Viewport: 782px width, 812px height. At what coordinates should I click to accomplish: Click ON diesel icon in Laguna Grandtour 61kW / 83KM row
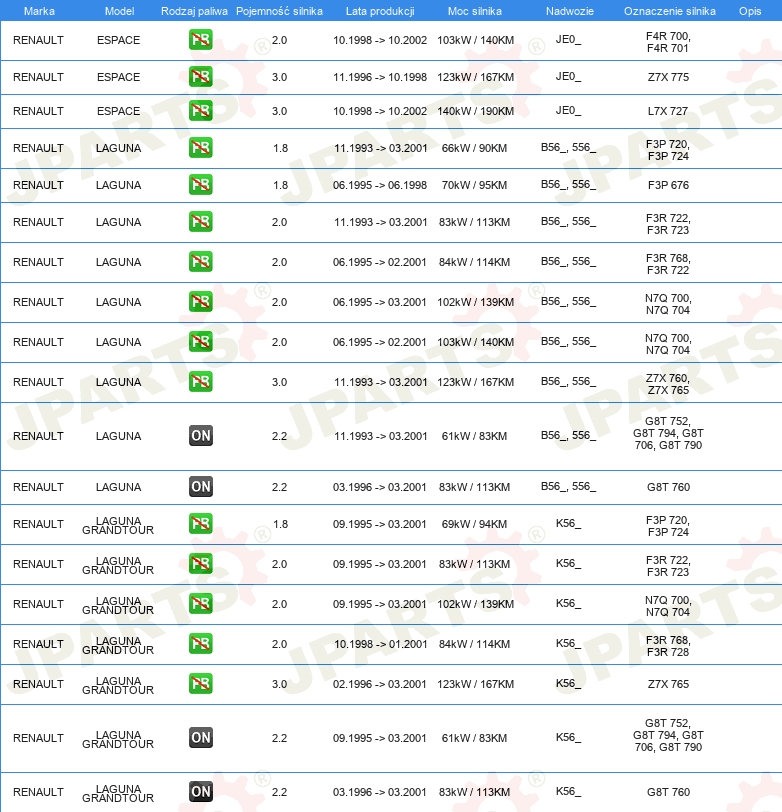[x=201, y=737]
